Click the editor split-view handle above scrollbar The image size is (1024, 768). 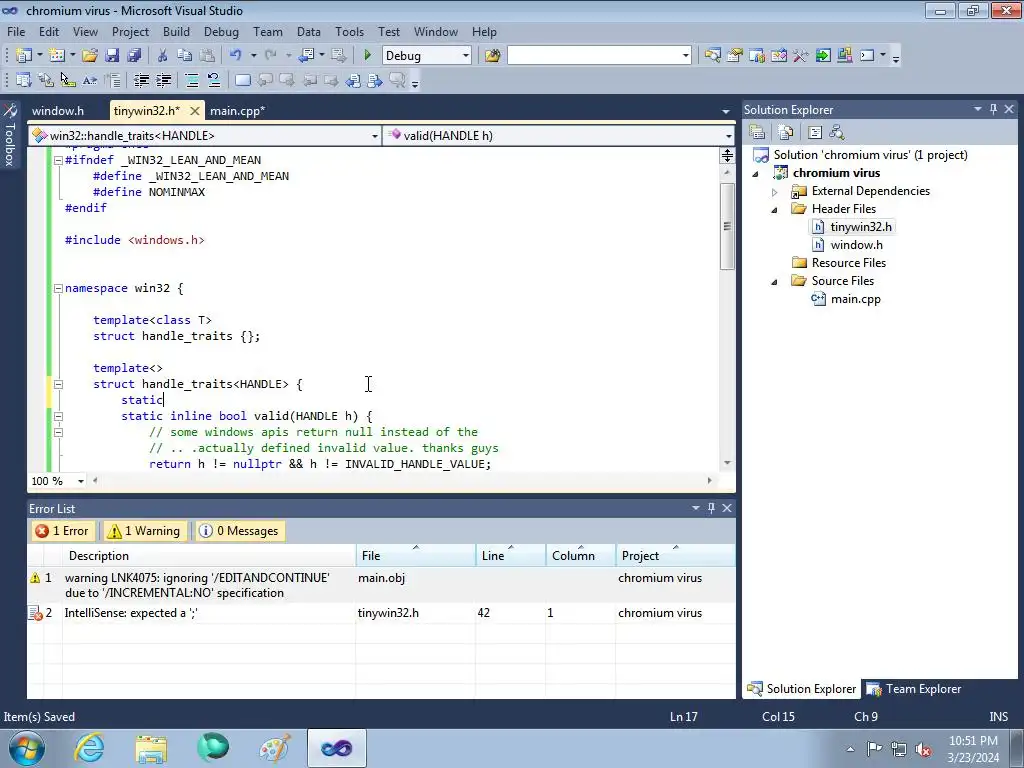click(x=727, y=155)
